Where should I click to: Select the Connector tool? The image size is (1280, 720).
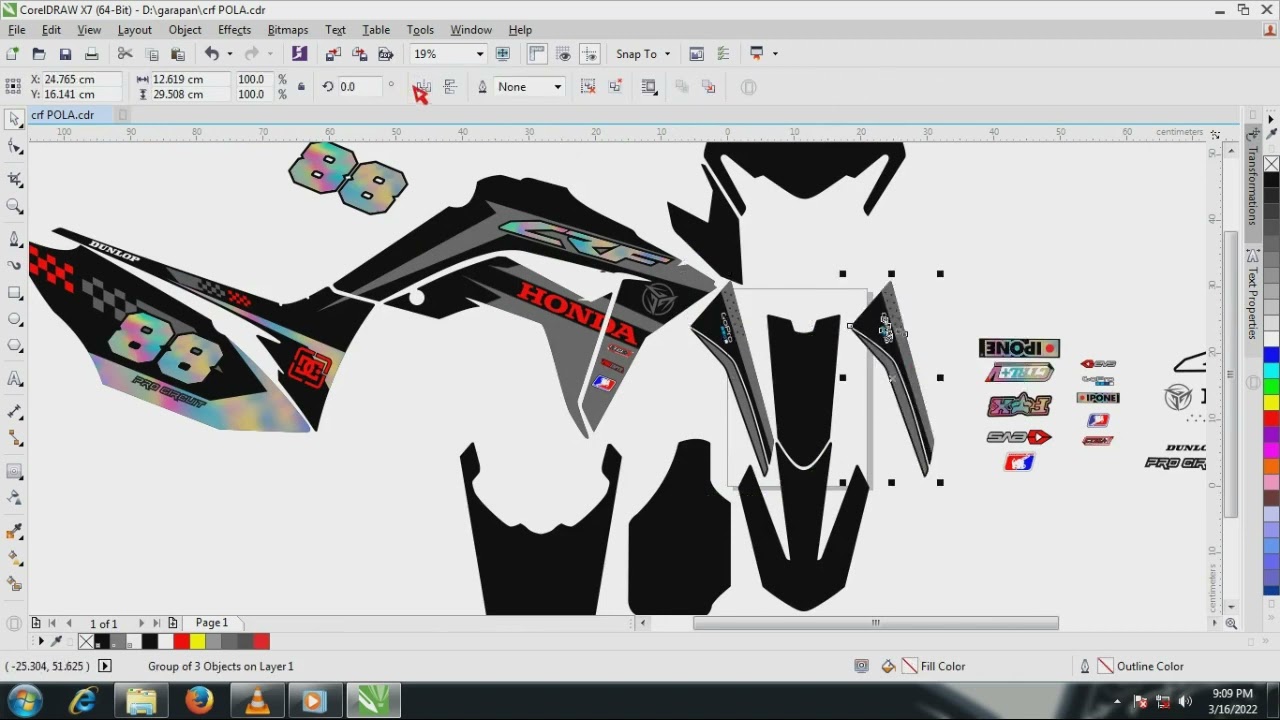tap(15, 439)
